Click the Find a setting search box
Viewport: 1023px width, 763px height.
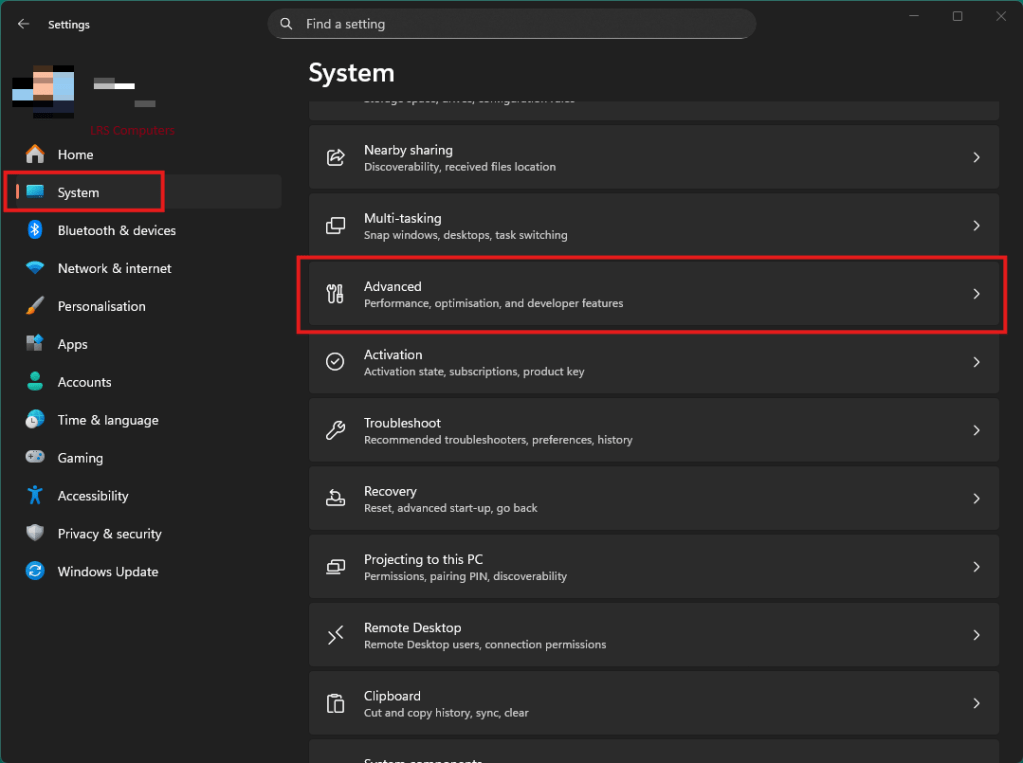[x=512, y=24]
